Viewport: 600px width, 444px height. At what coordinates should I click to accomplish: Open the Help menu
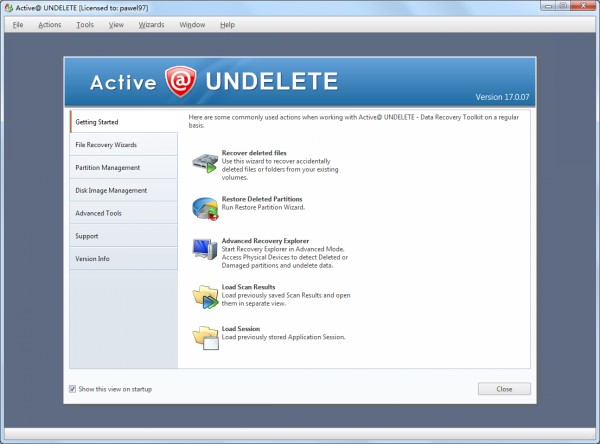click(227, 25)
